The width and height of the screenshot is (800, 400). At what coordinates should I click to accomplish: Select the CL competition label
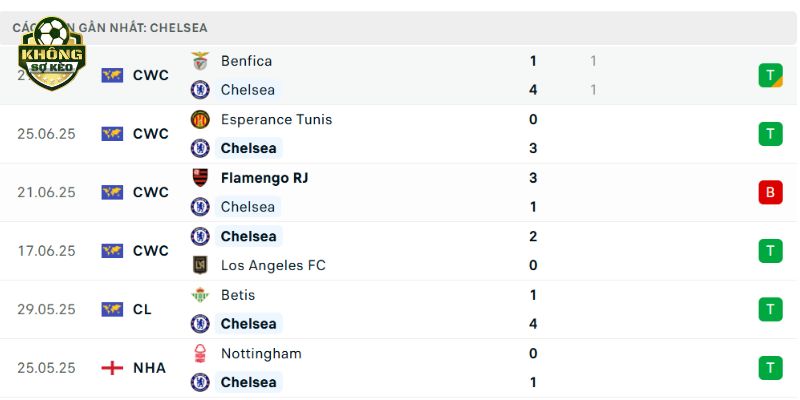[x=142, y=310]
